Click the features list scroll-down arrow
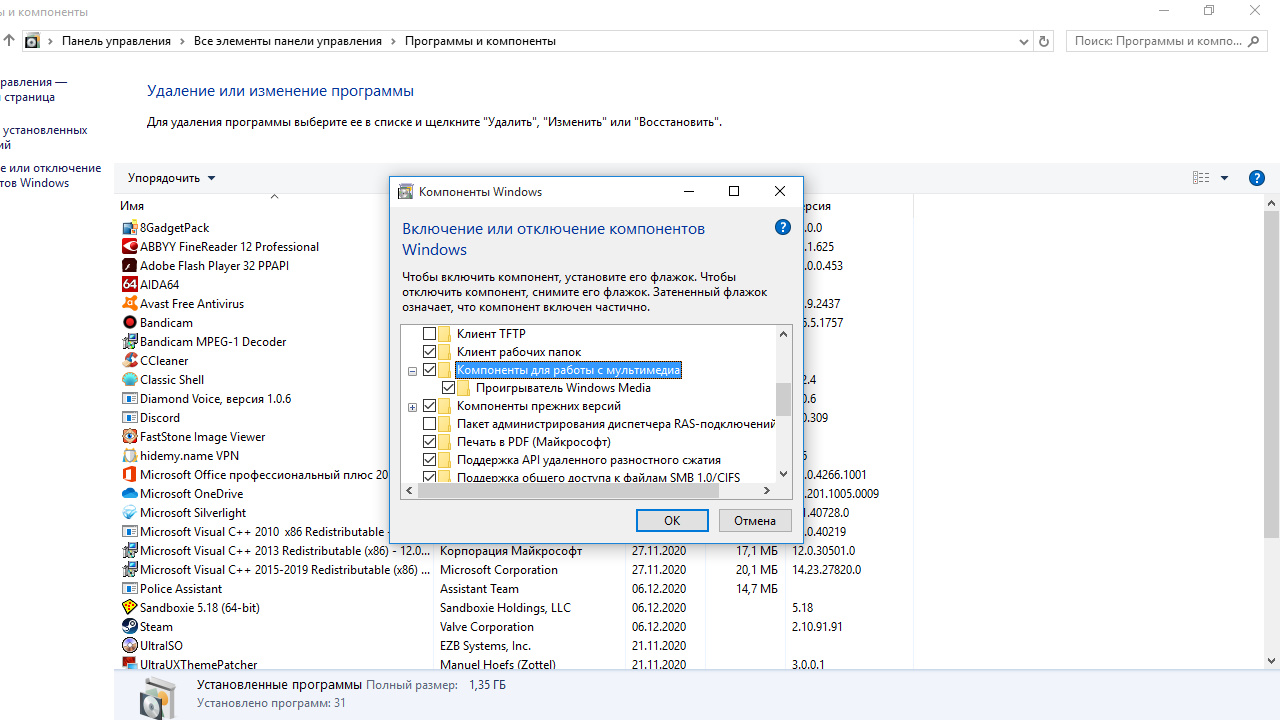Viewport: 1280px width, 720px height. (783, 474)
